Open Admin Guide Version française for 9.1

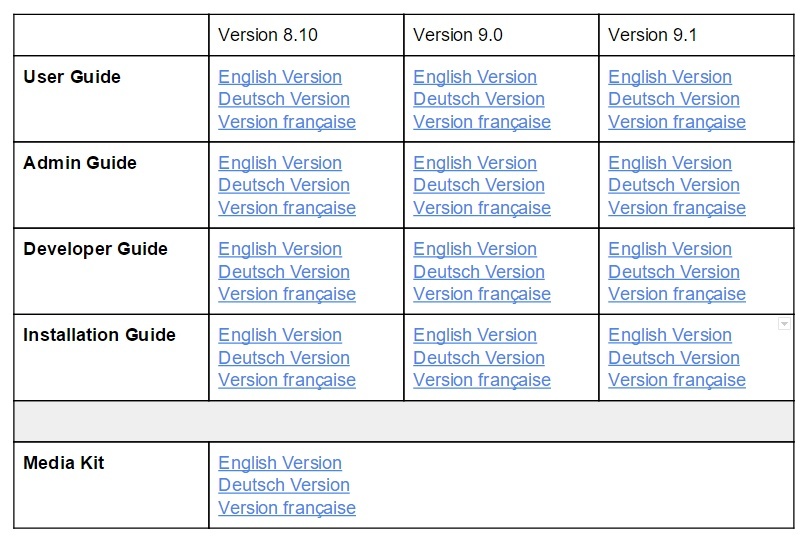(x=677, y=208)
